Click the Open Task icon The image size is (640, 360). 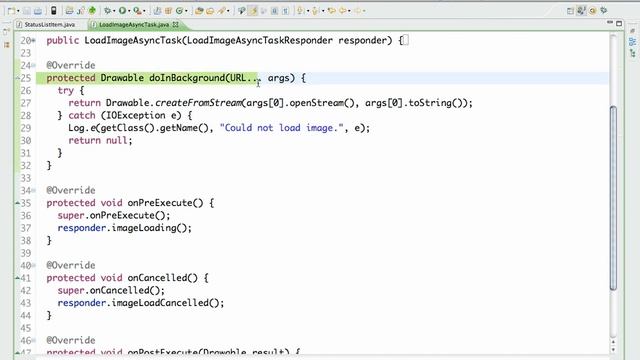tap(210, 11)
